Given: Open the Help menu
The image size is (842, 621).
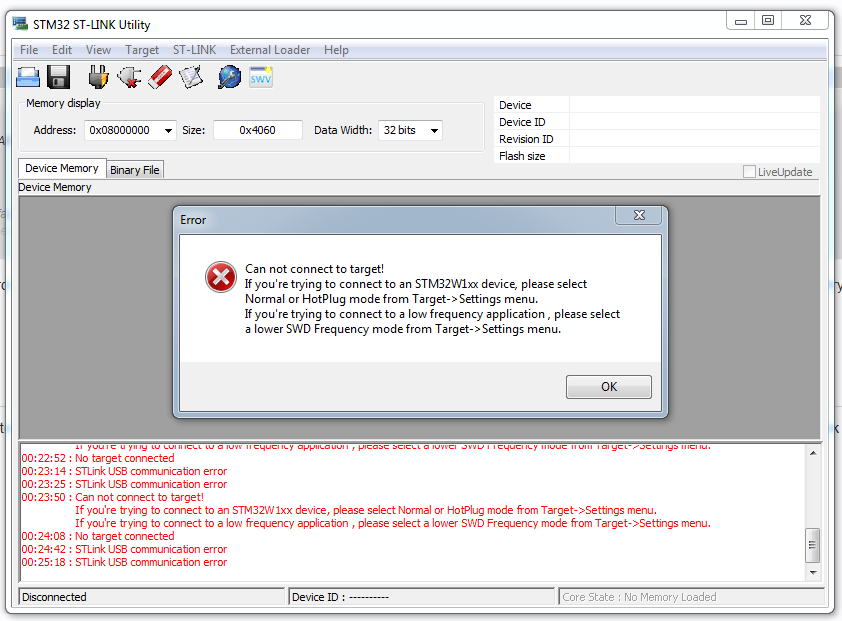Looking at the screenshot, I should pyautogui.click(x=336, y=50).
